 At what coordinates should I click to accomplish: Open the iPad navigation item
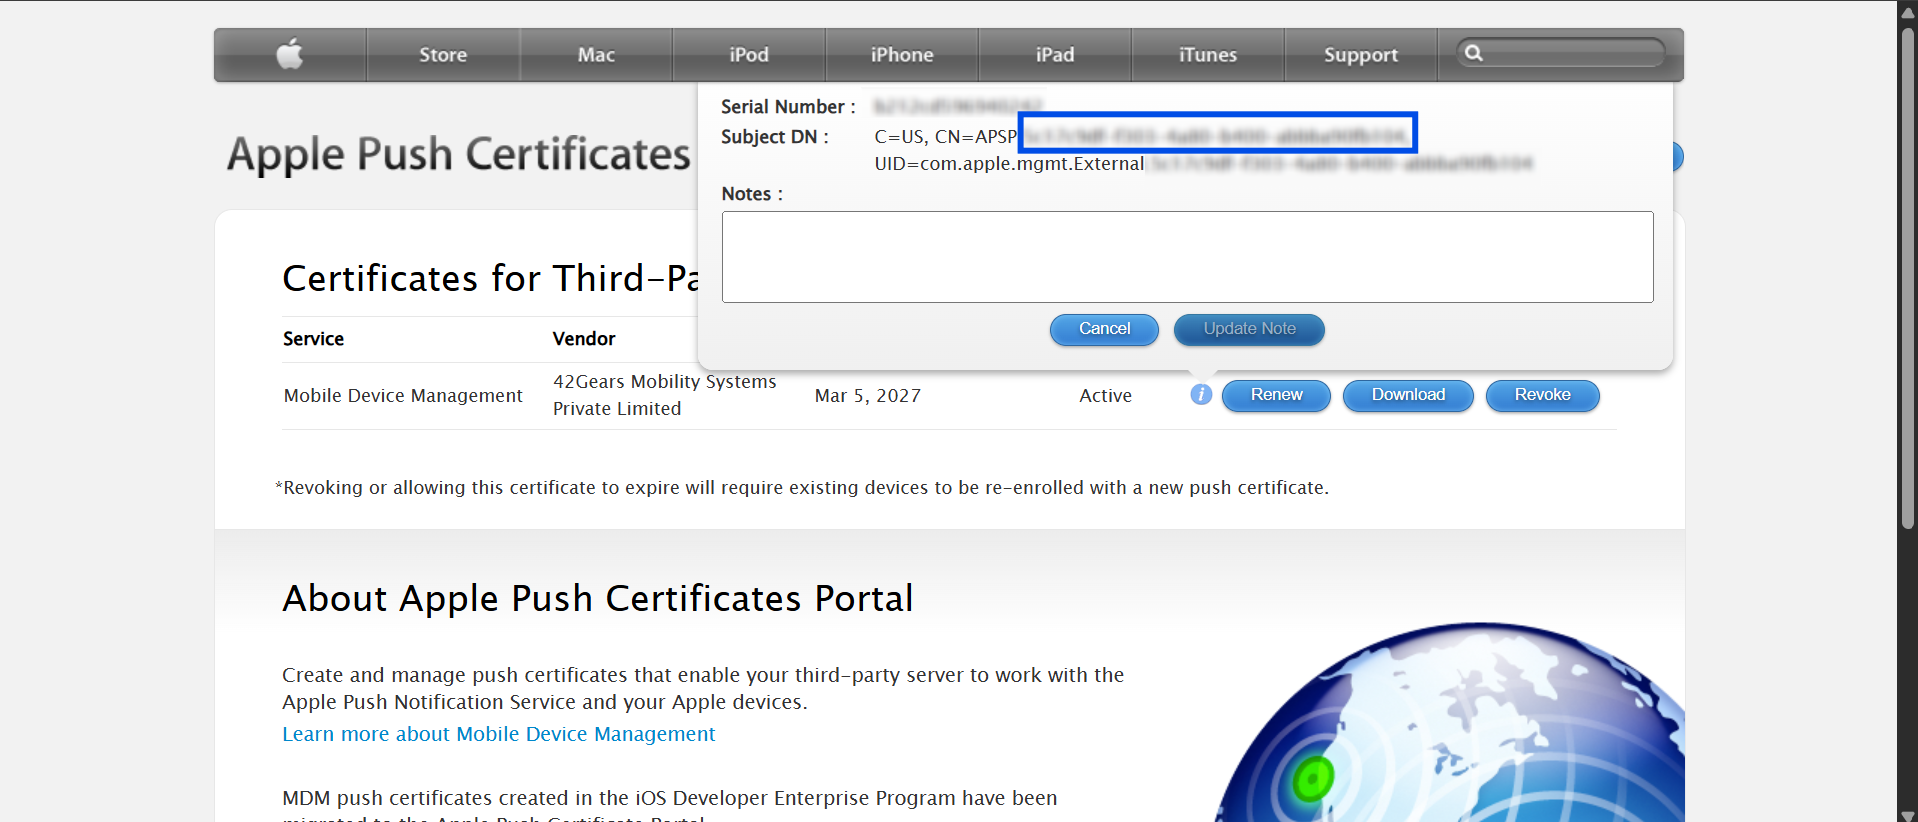click(x=1055, y=55)
